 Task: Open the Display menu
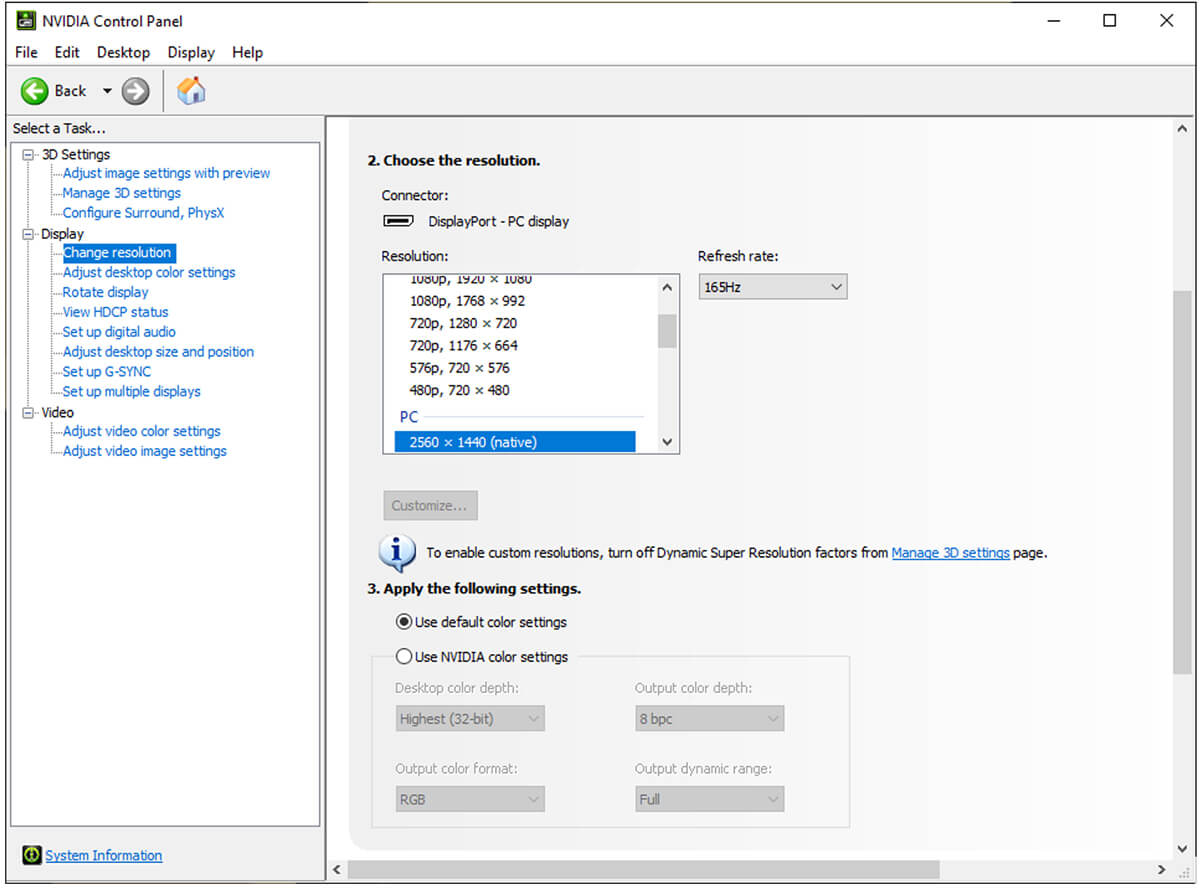[191, 52]
